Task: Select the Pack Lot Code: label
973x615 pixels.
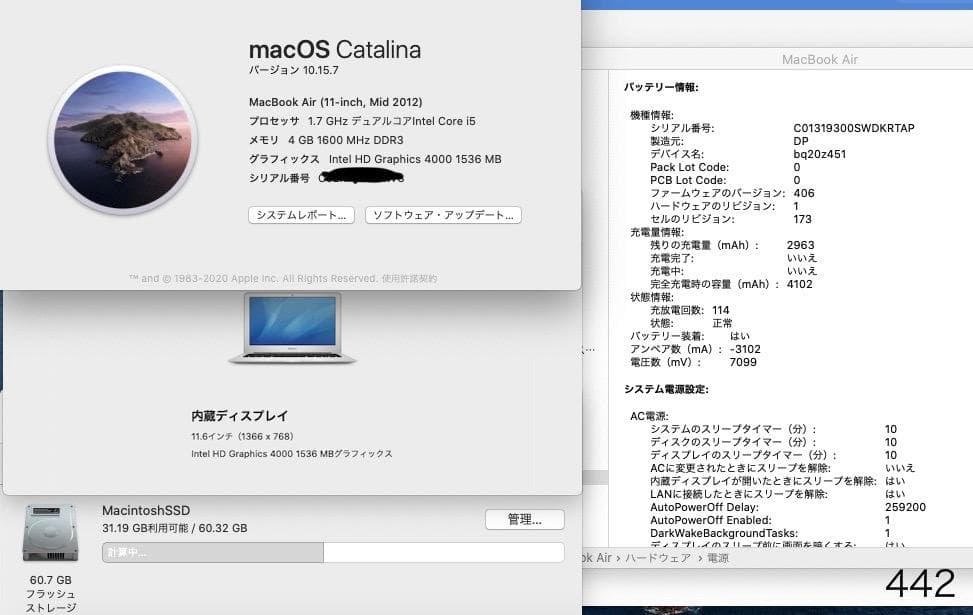Action: (689, 167)
